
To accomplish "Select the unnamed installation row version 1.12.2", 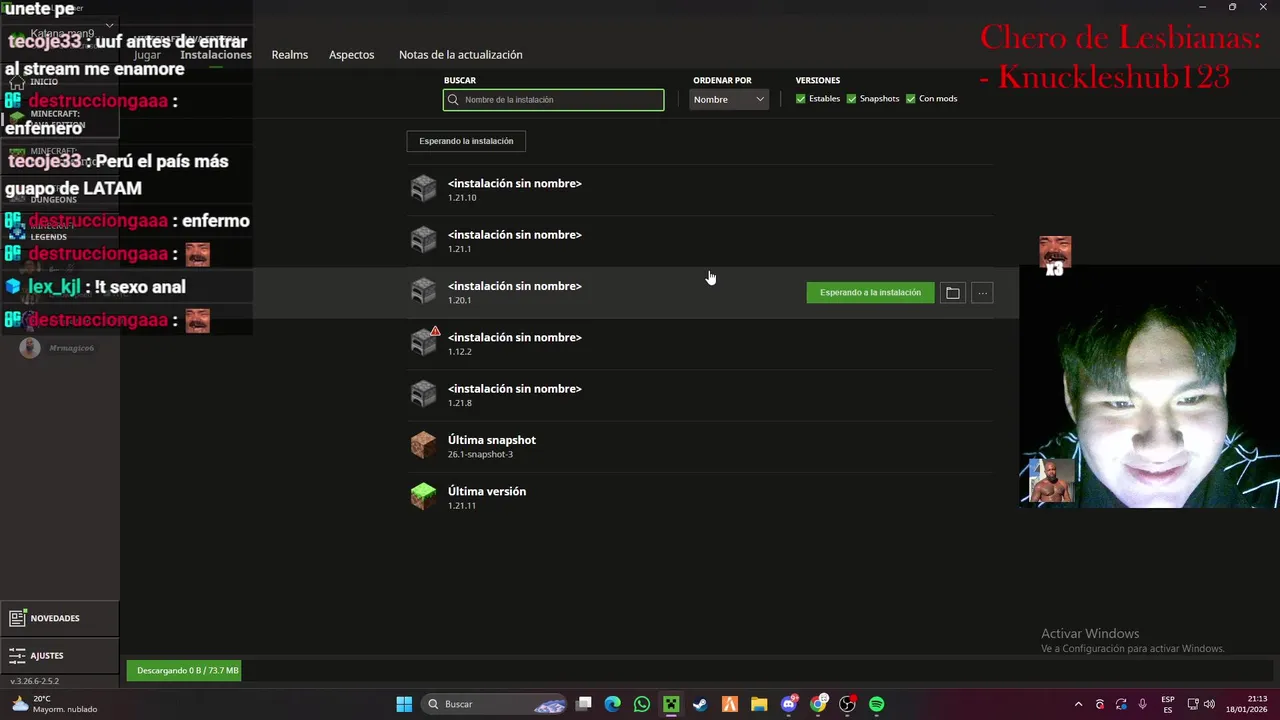I will [700, 344].
